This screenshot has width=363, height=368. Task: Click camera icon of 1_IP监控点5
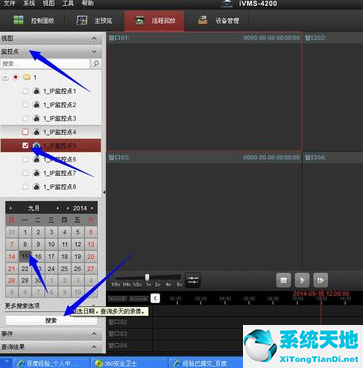(x=37, y=146)
